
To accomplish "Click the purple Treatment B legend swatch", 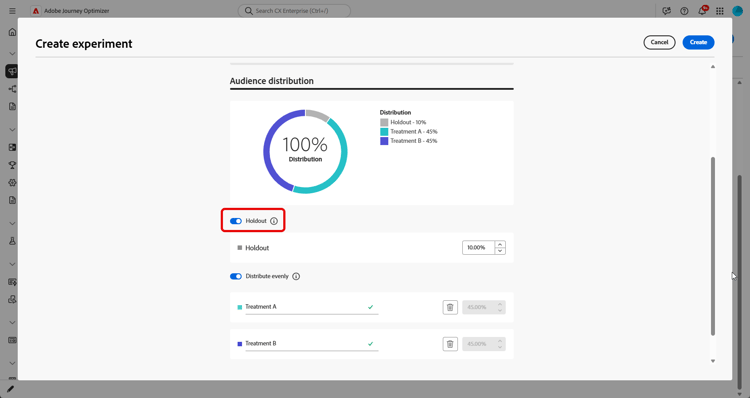I will click(384, 141).
